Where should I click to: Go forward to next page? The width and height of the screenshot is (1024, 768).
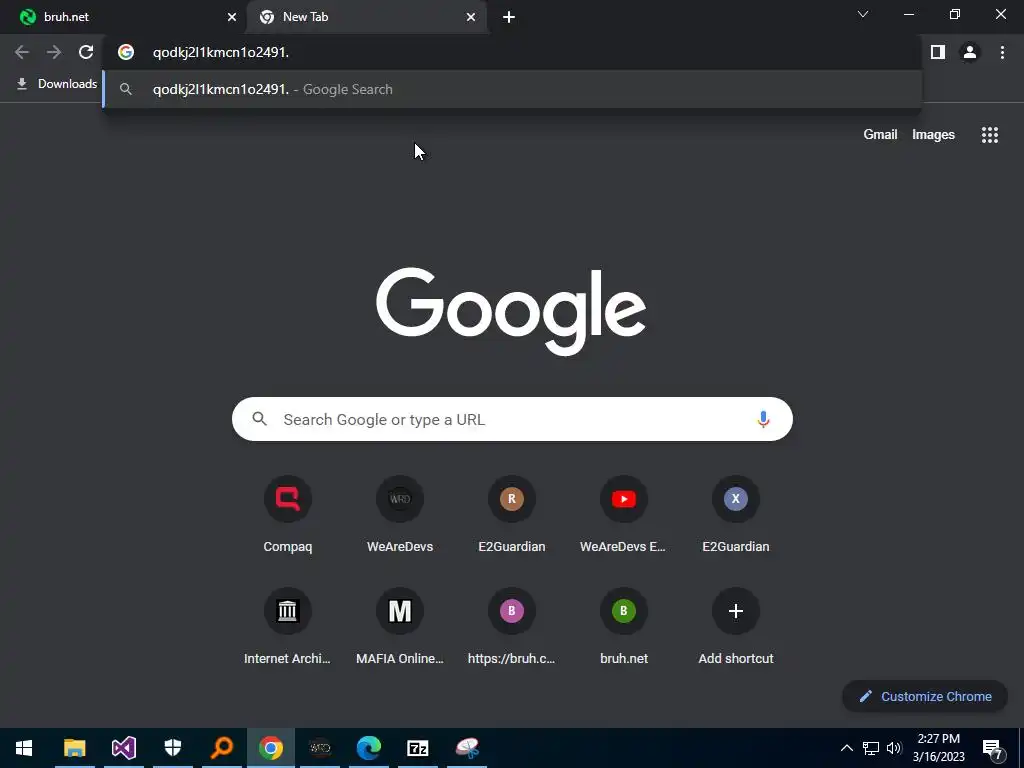click(54, 52)
